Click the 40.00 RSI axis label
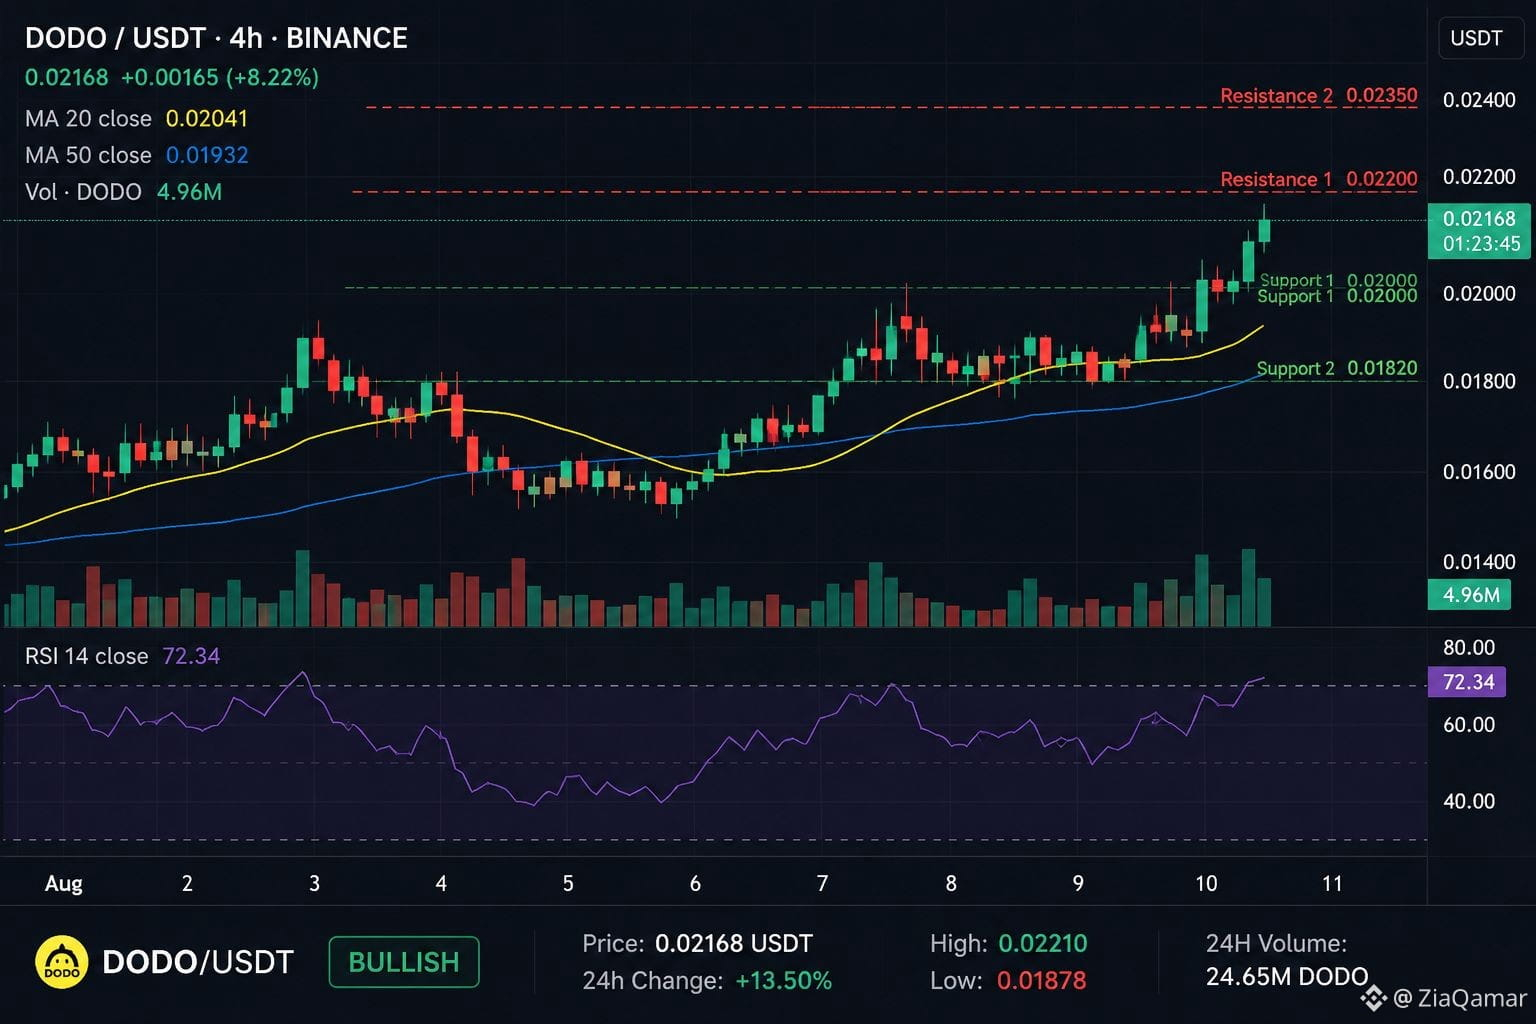1536x1024 pixels. pos(1469,802)
